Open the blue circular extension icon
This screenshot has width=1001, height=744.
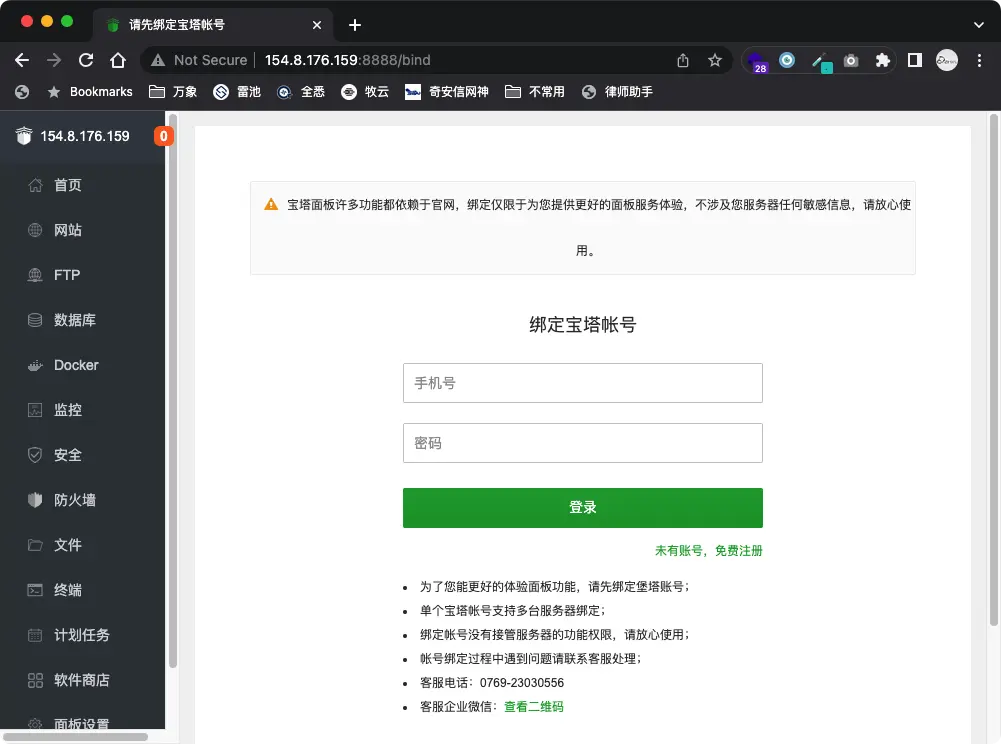[x=787, y=60]
